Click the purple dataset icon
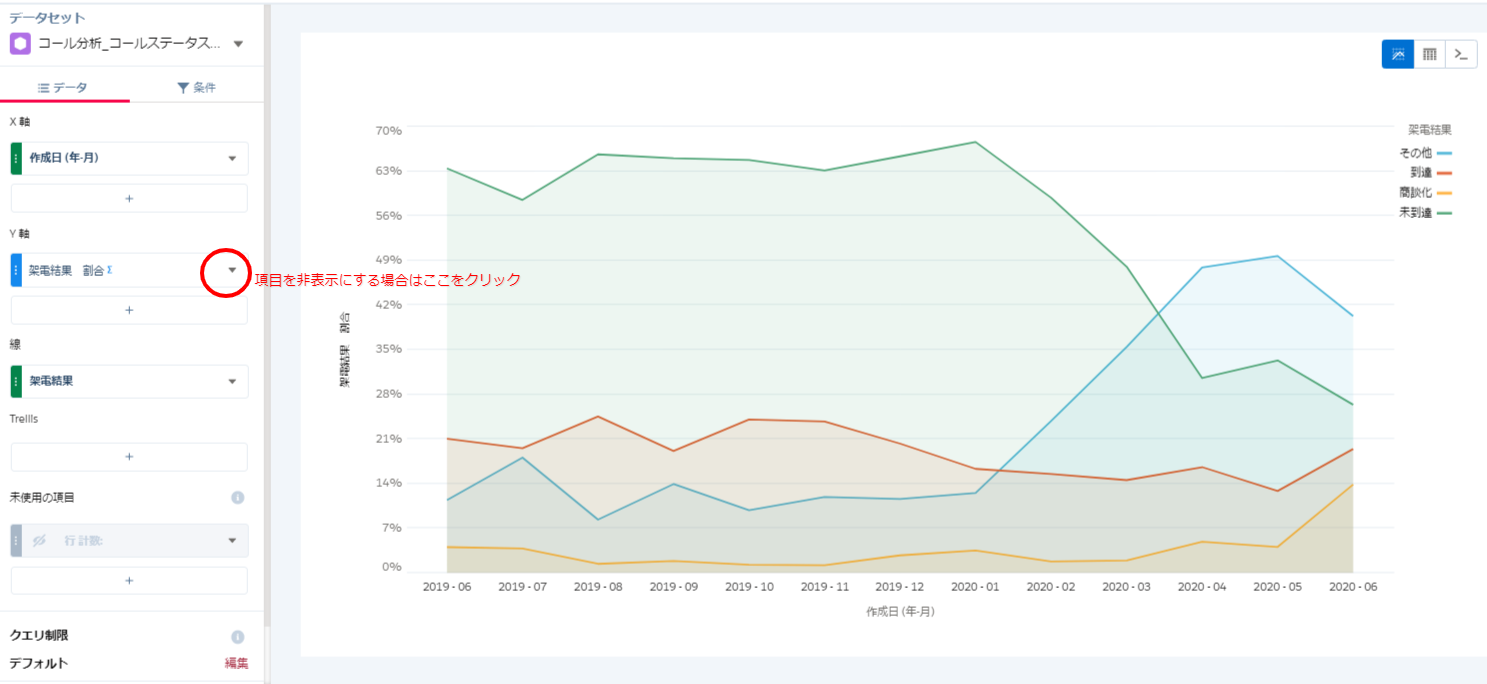 click(x=20, y=44)
